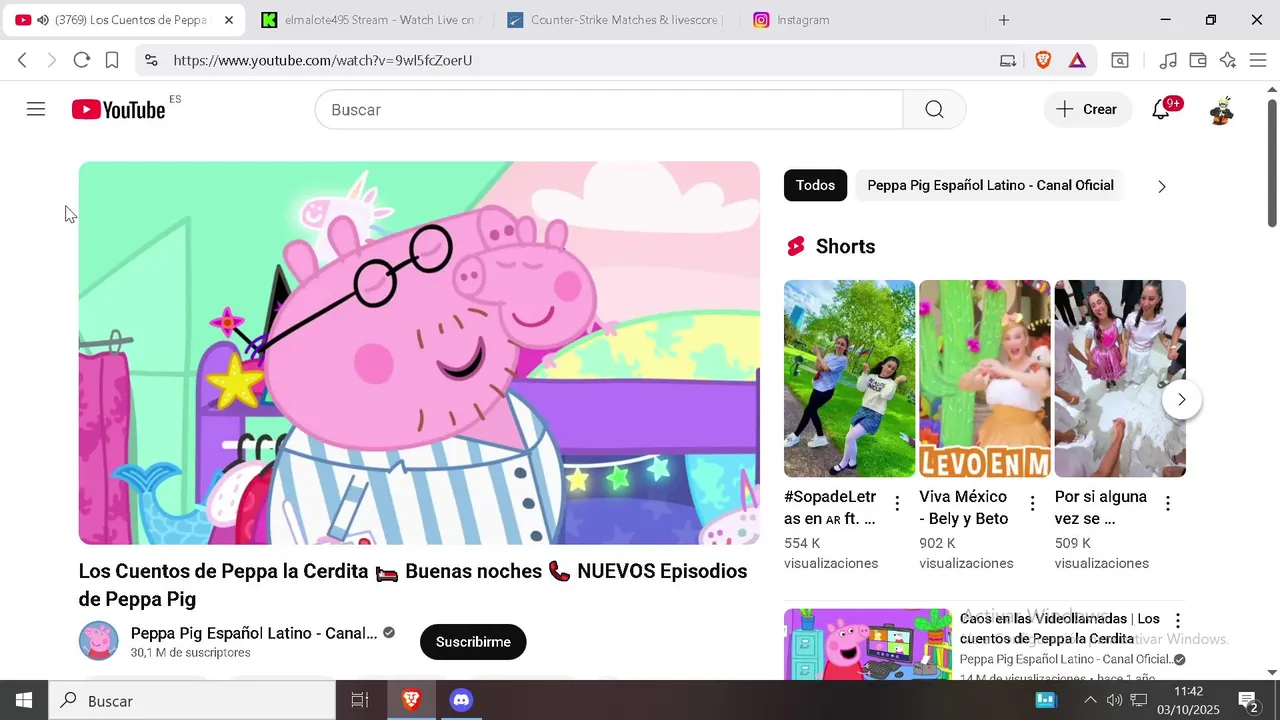Open Leo AI sparkle icon
This screenshot has width=1280, height=720.
[x=1228, y=60]
